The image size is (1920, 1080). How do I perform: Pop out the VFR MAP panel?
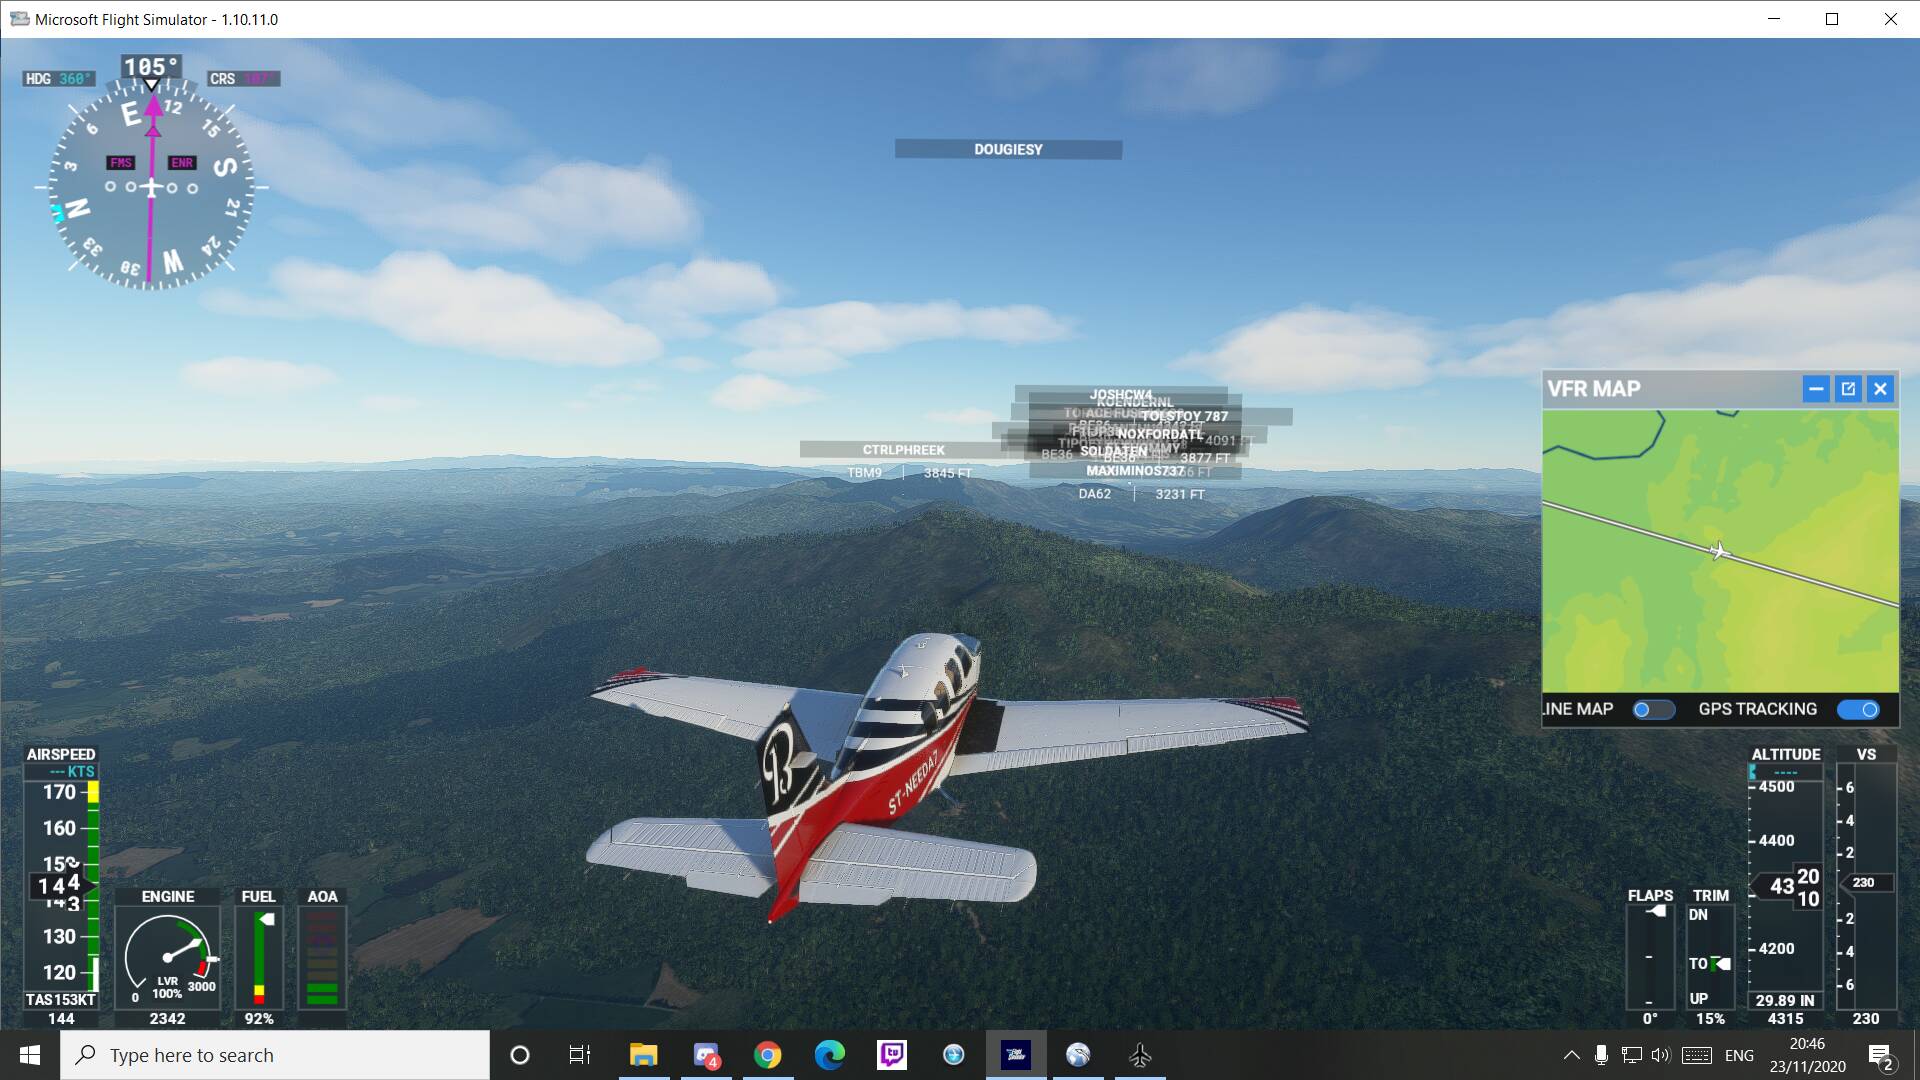coord(1848,389)
